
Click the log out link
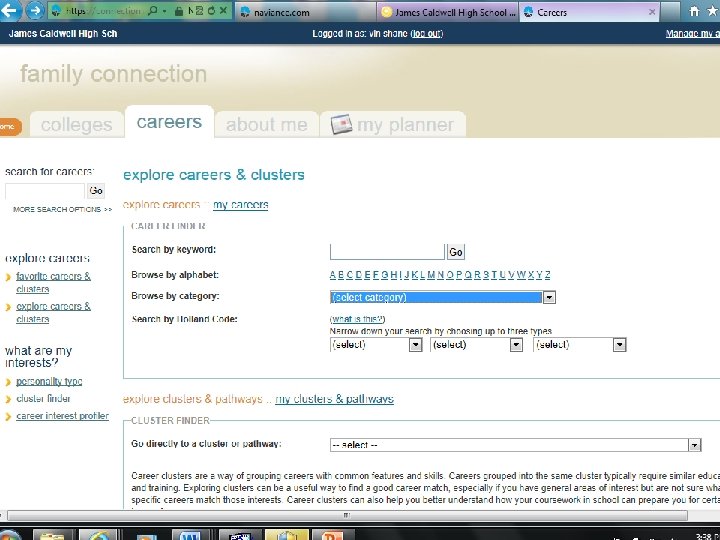click(x=427, y=34)
